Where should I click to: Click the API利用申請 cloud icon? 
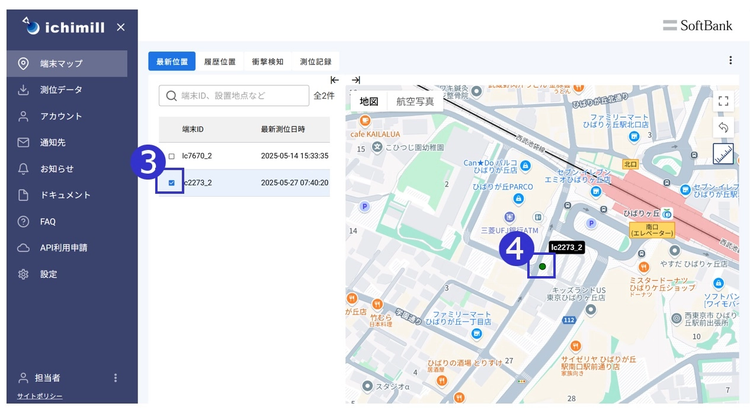23,248
